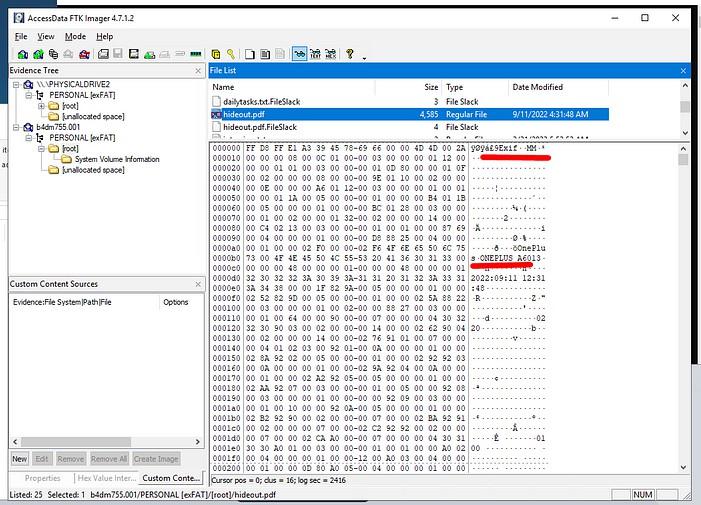Click hex viewer scrollbar down arrow
Image resolution: width=701 pixels, height=505 pixels.
(684, 467)
